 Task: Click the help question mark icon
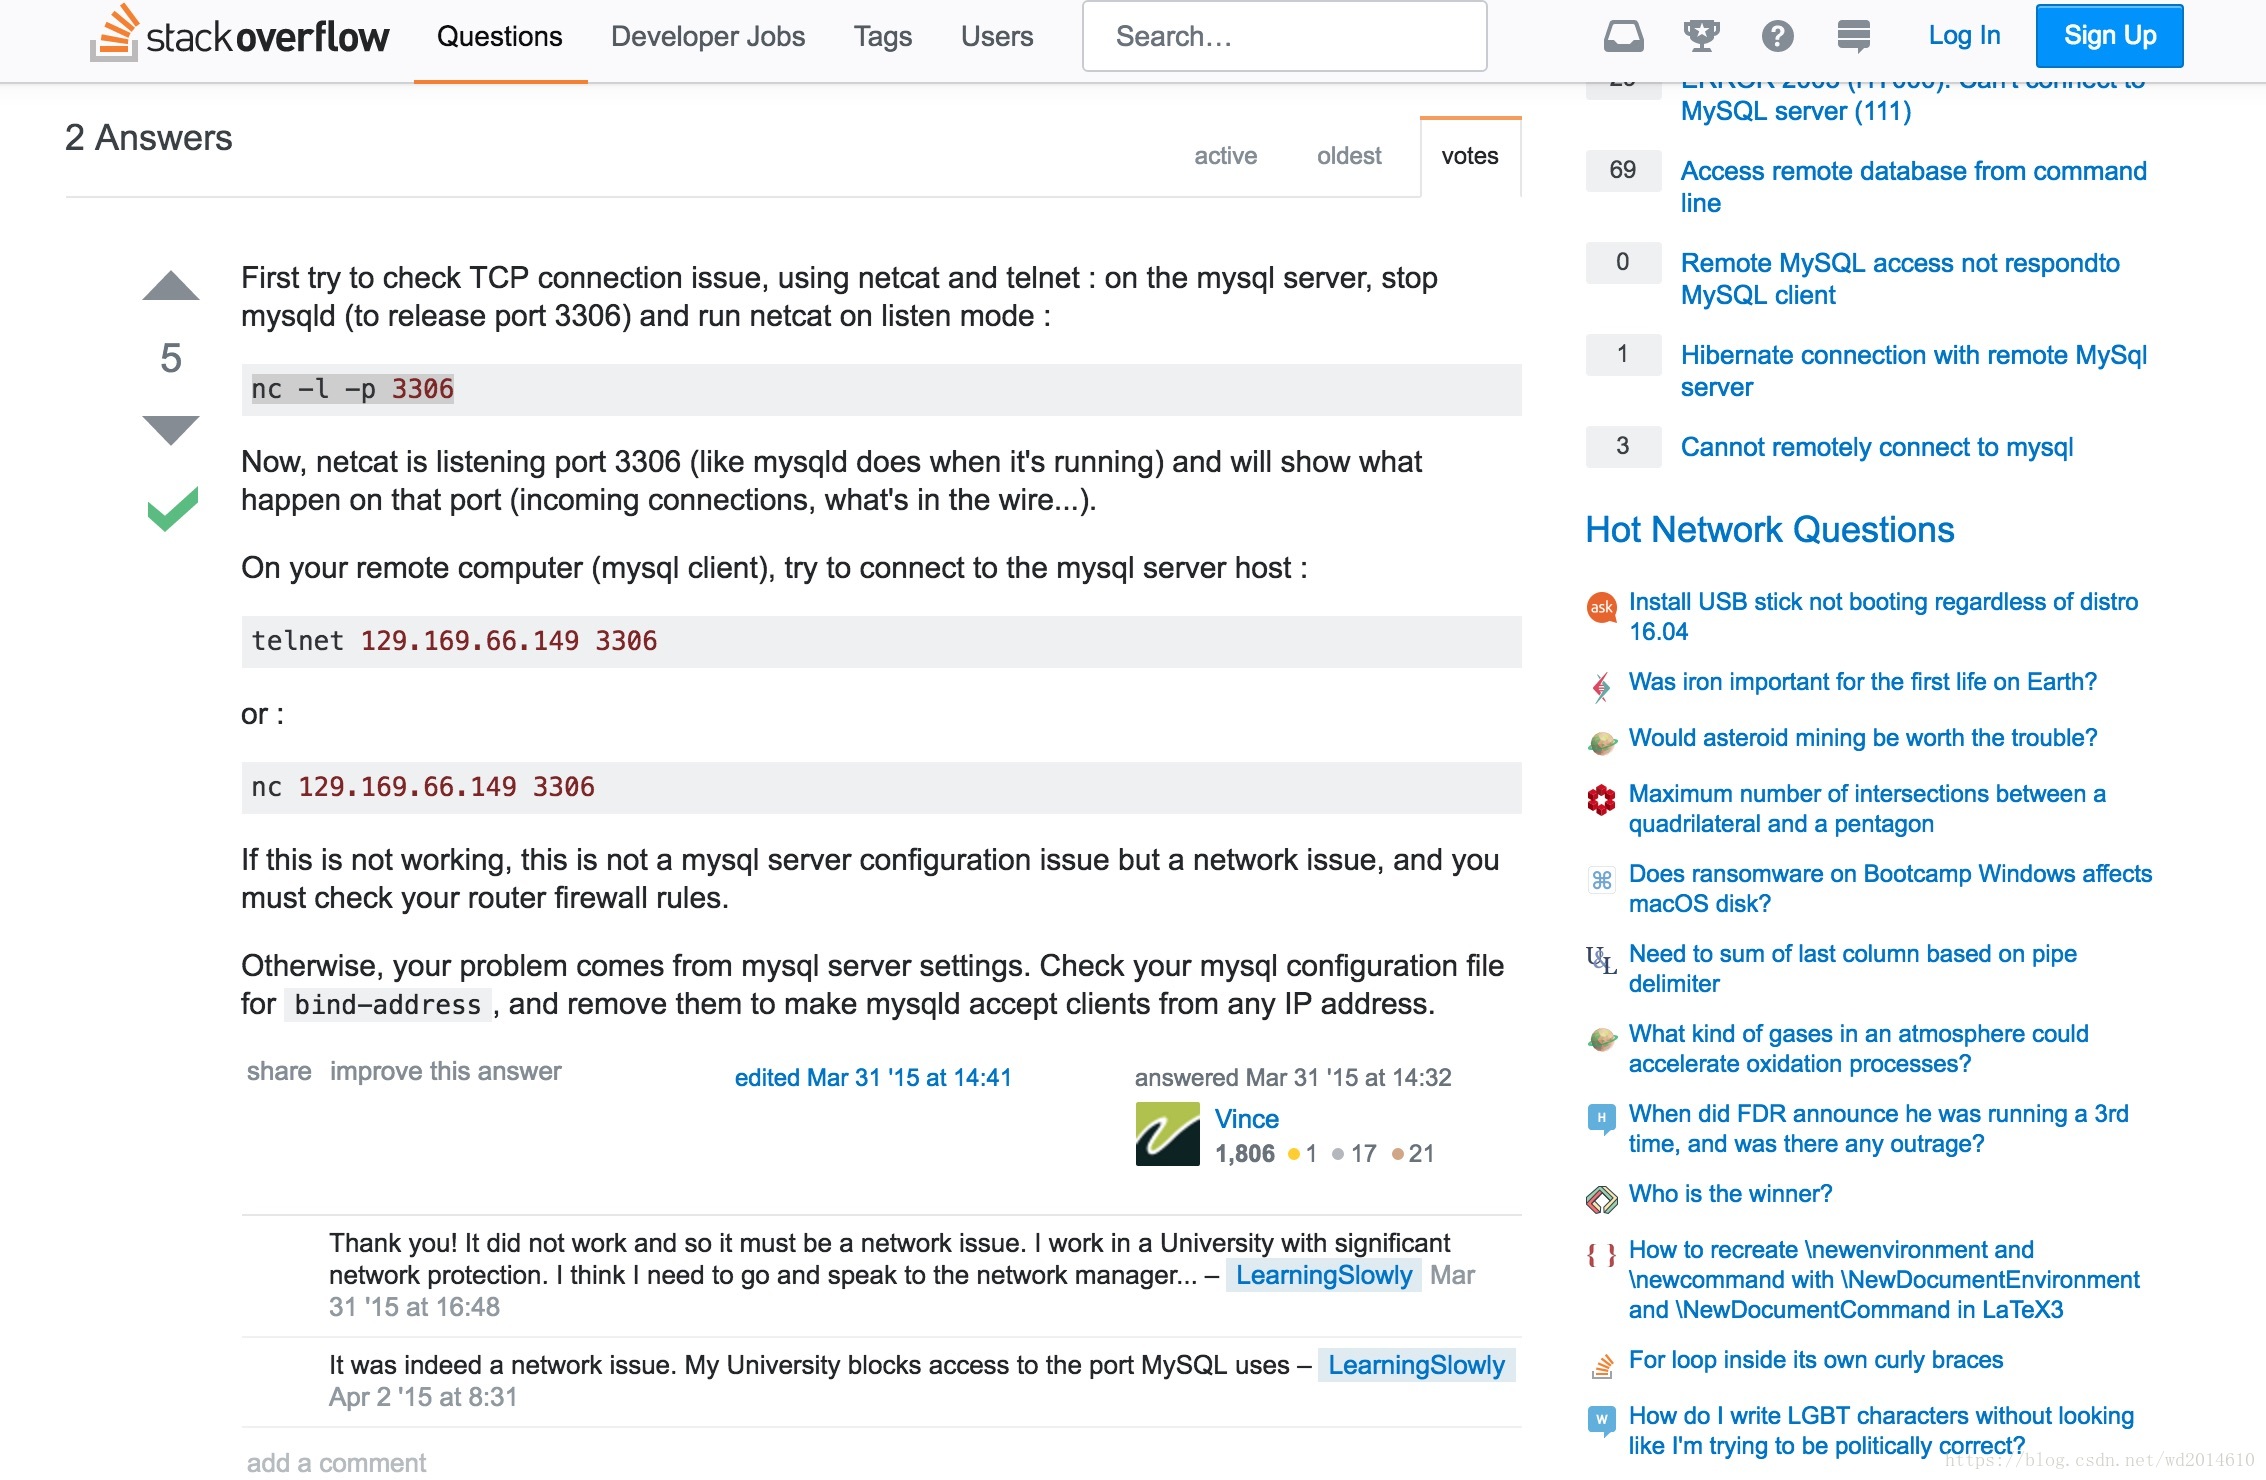[1777, 36]
